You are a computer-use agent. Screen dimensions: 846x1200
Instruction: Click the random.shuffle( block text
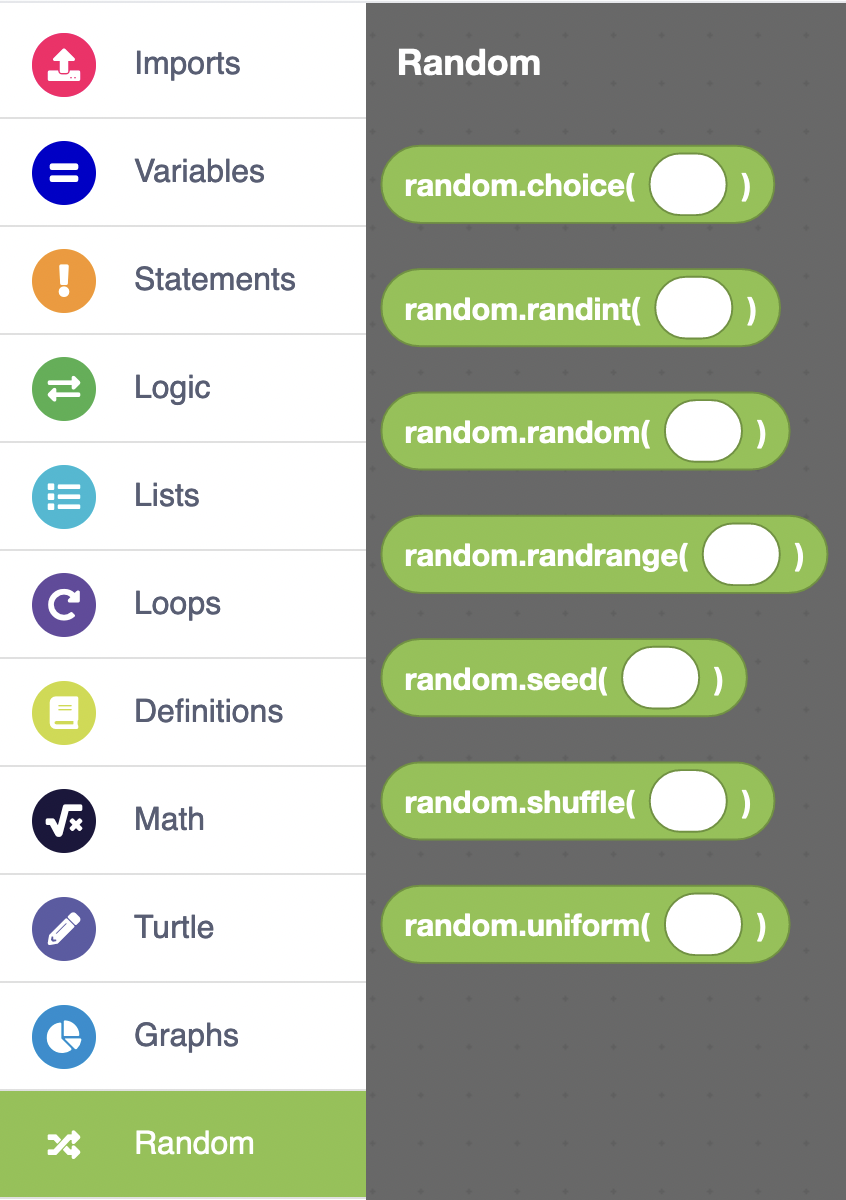pos(518,803)
